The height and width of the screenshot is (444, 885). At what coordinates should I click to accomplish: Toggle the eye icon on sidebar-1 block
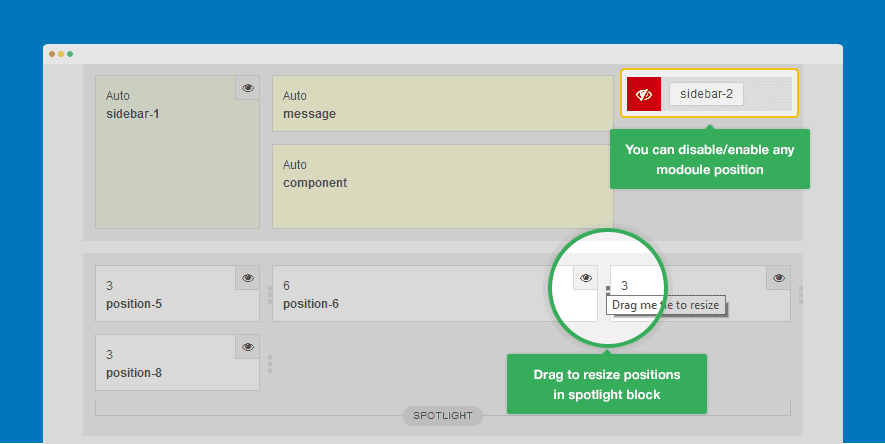click(247, 88)
